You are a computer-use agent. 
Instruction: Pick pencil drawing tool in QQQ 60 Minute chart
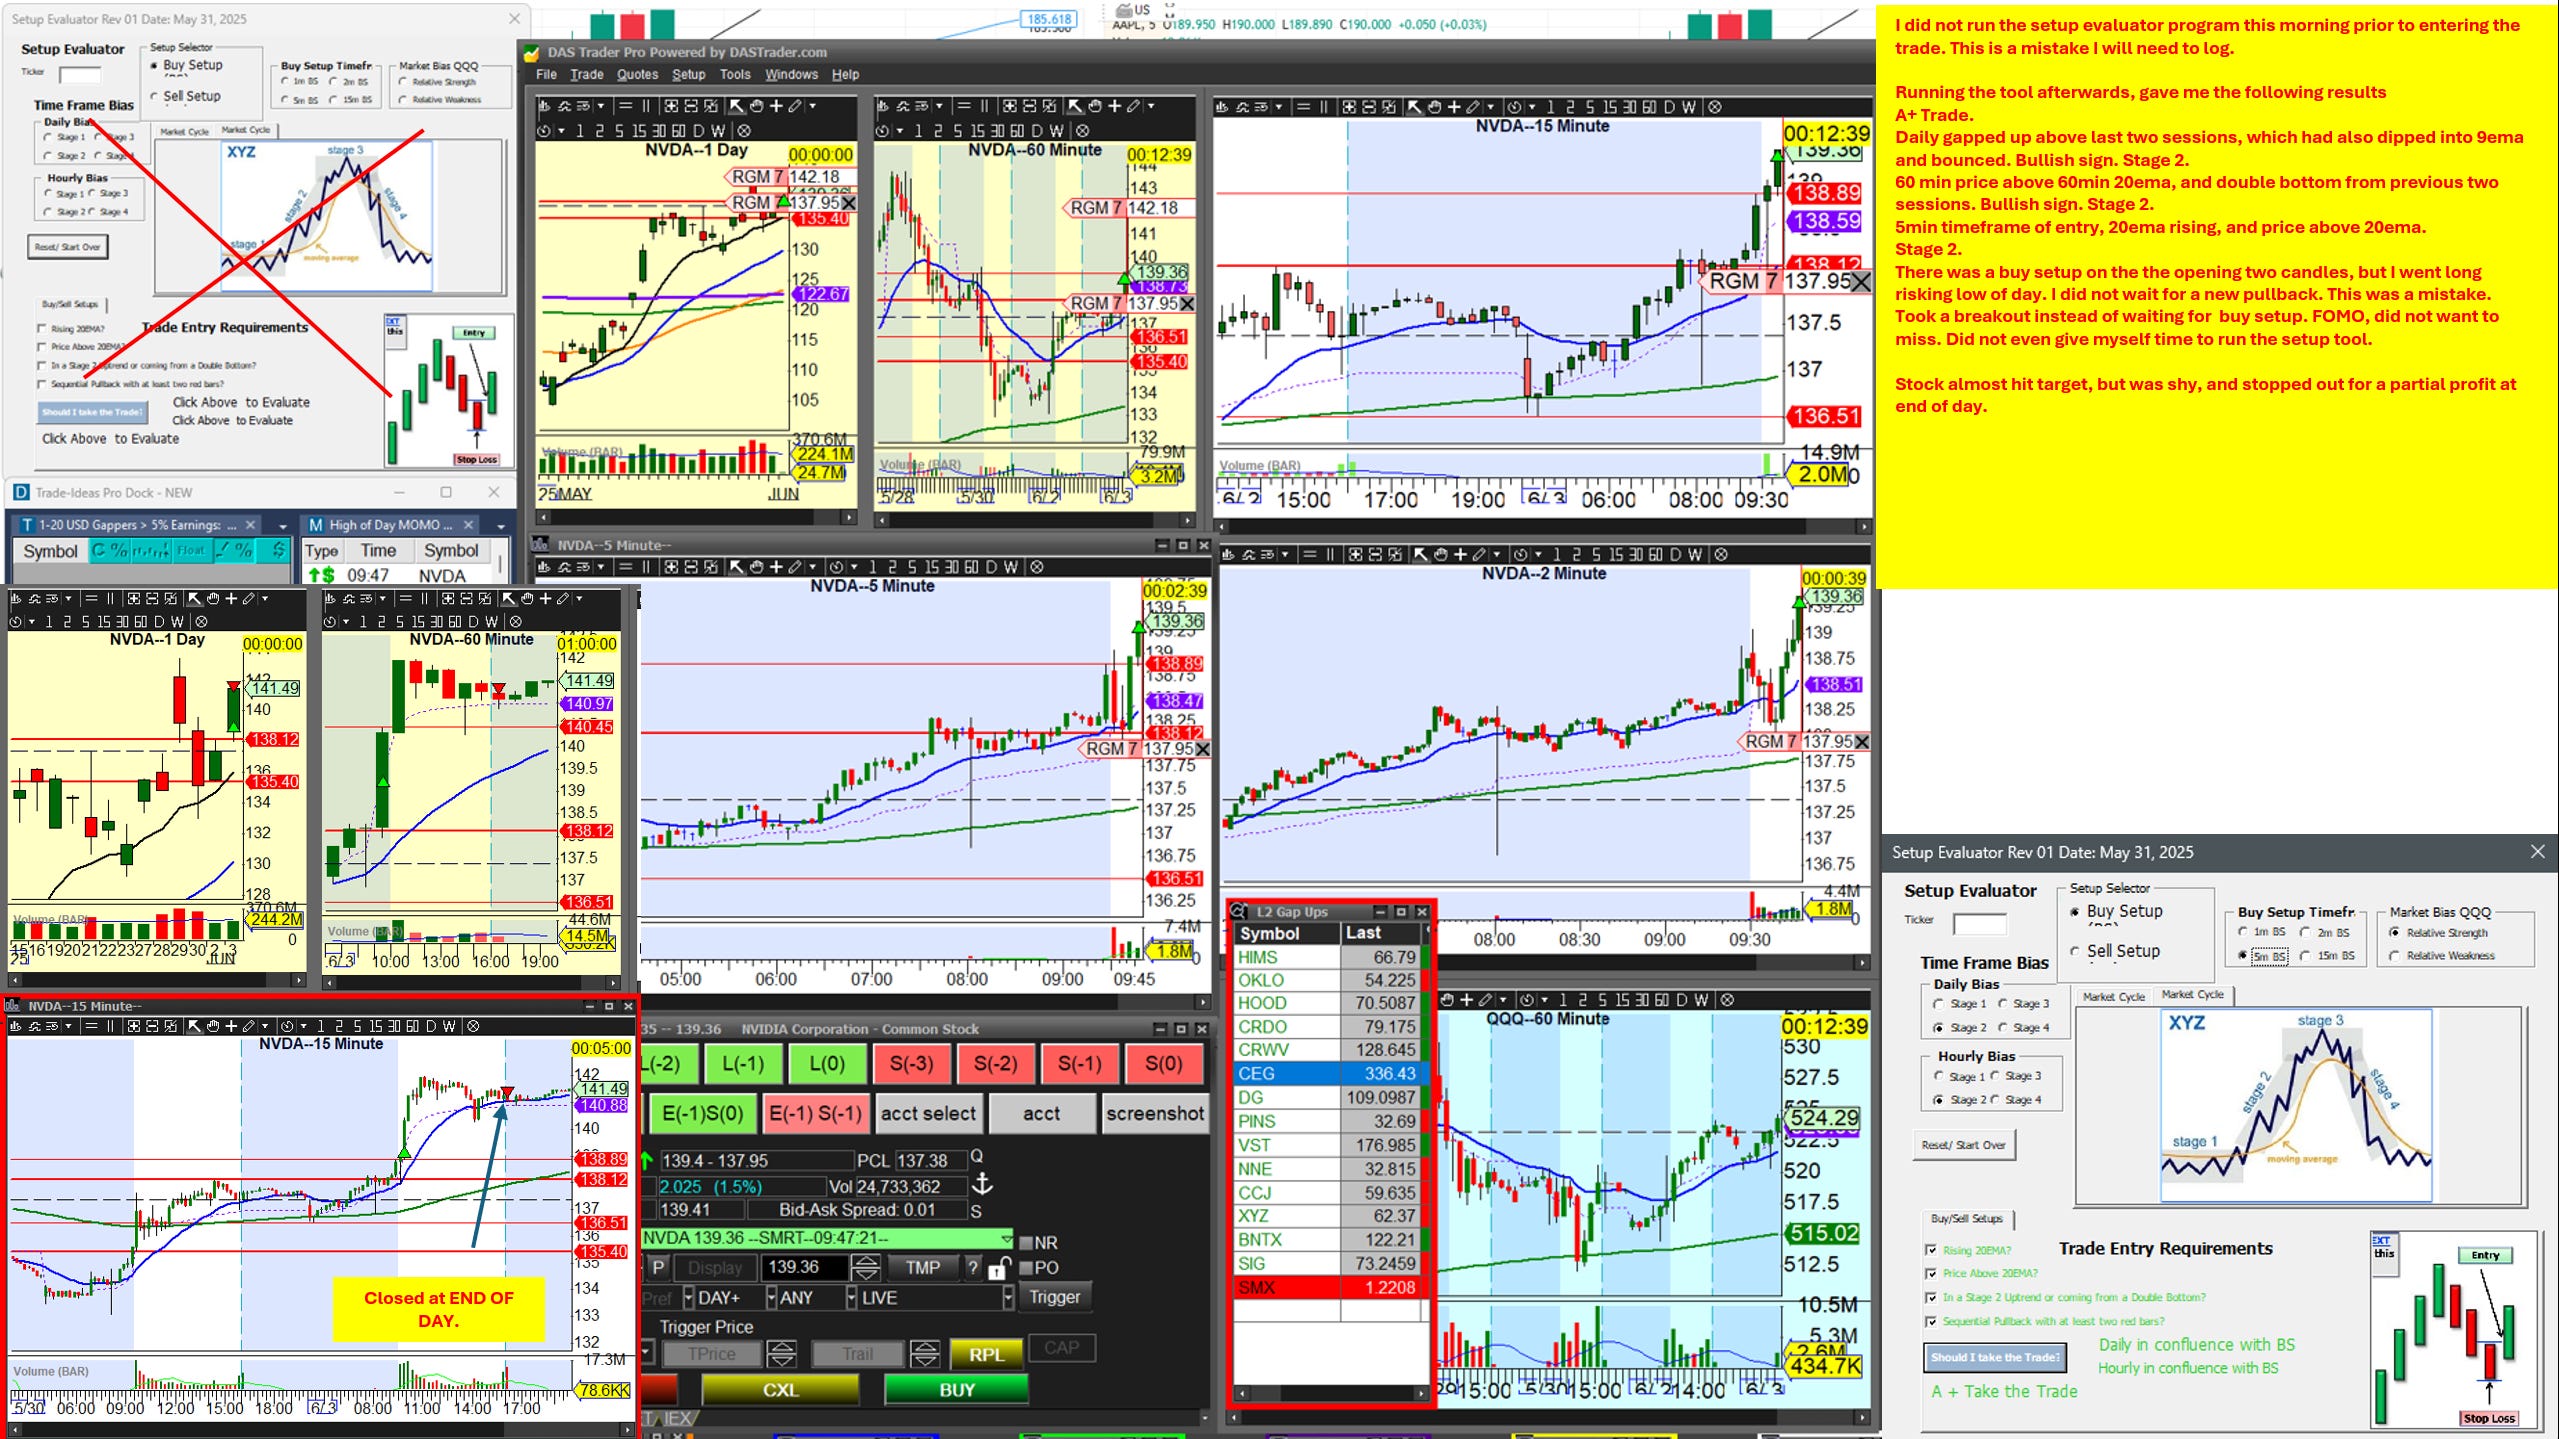[x=1486, y=999]
